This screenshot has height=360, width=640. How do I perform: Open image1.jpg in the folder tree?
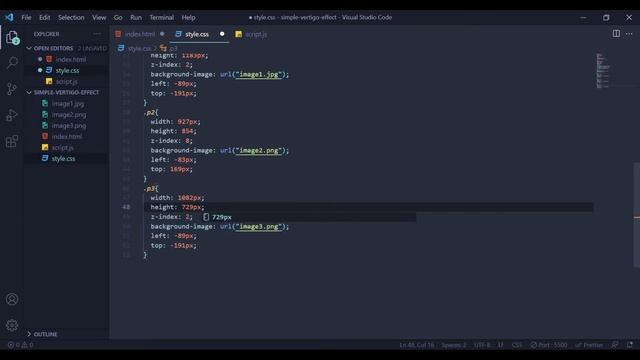click(x=68, y=104)
